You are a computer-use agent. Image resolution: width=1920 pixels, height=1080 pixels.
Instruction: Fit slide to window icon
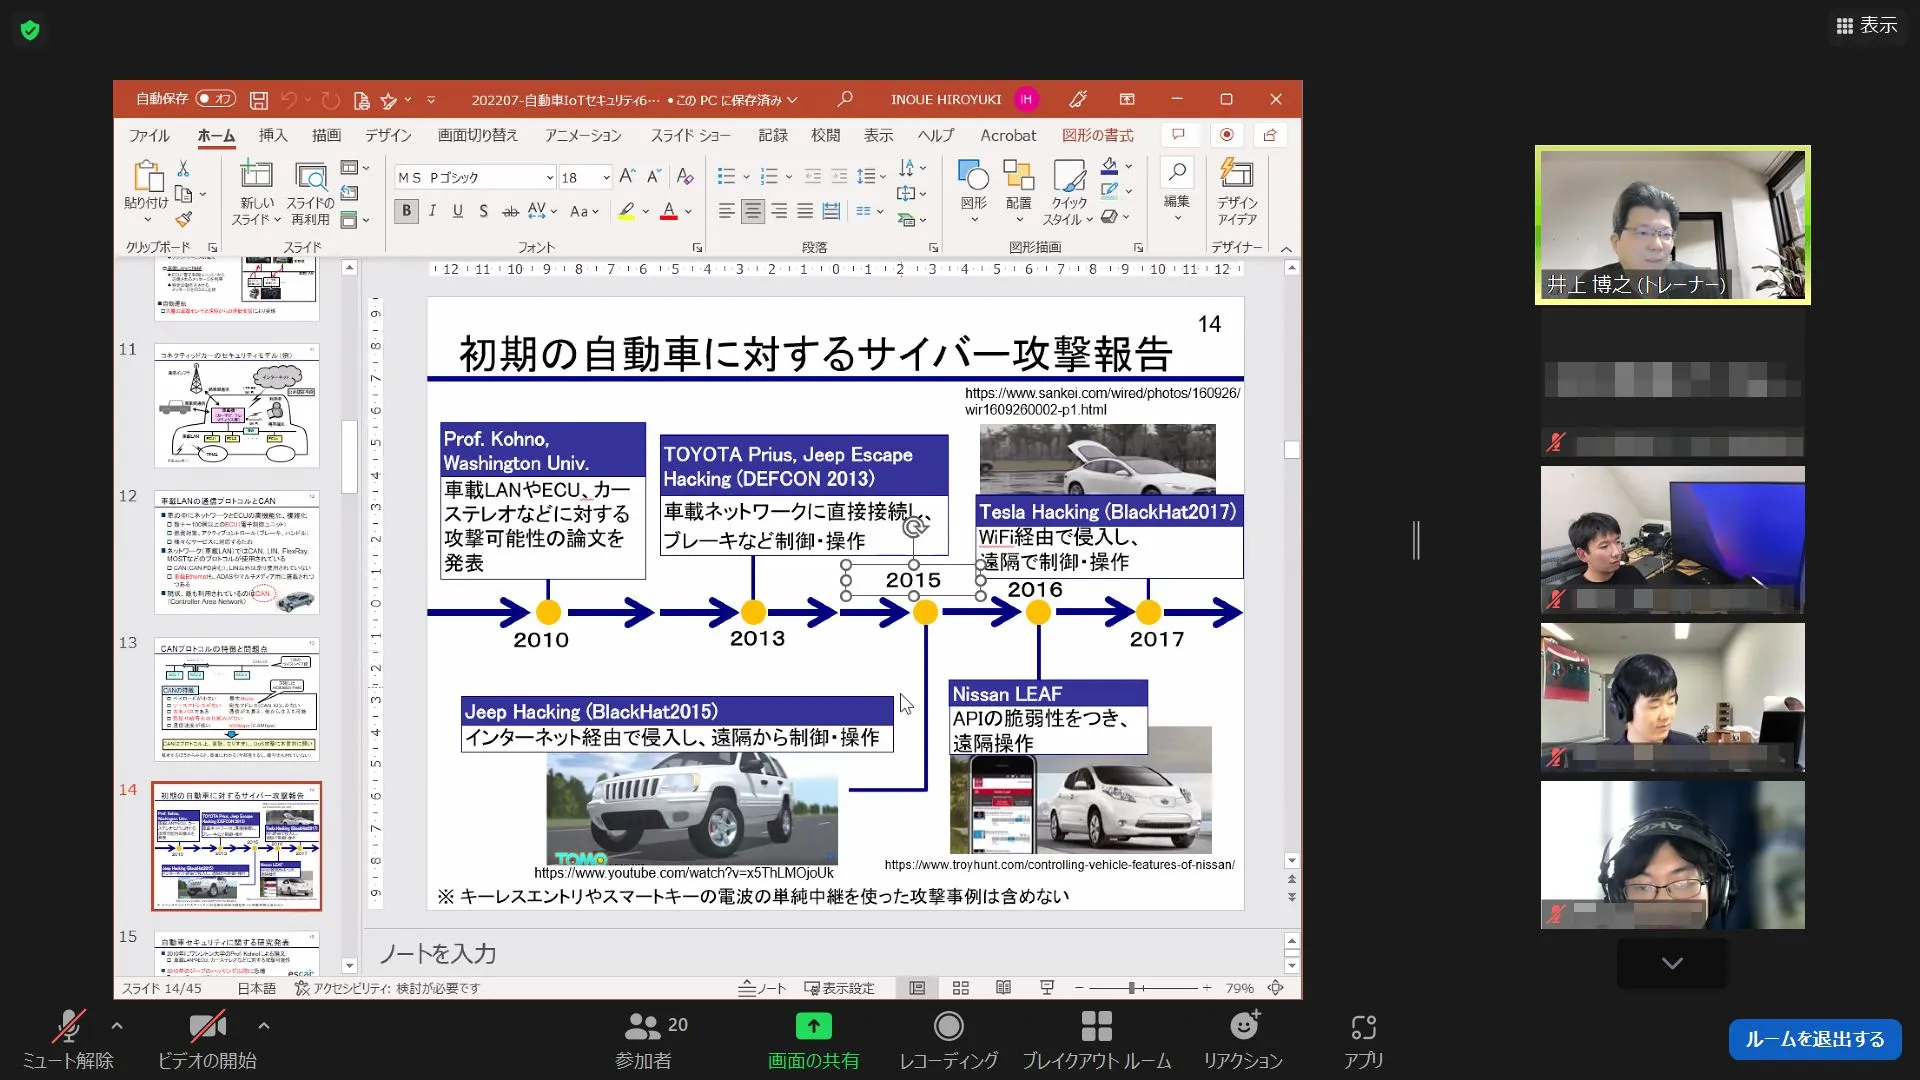pos(1276,988)
